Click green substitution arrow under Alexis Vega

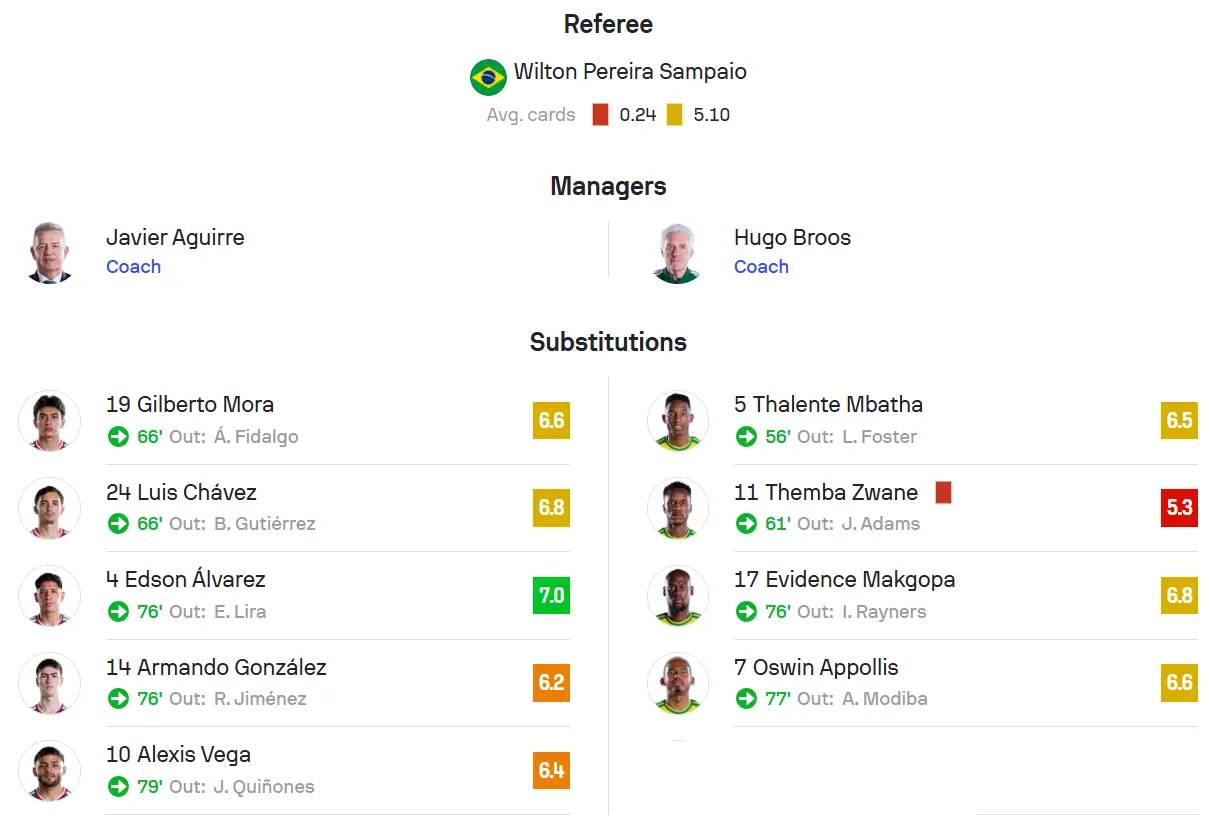(119, 786)
